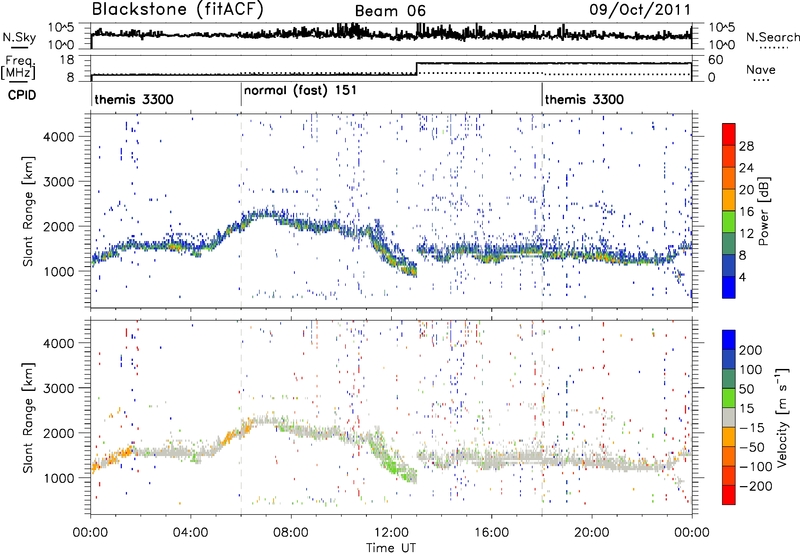Click the 'Beam 06' label
Screen dimensions: 800x554
click(390, 11)
